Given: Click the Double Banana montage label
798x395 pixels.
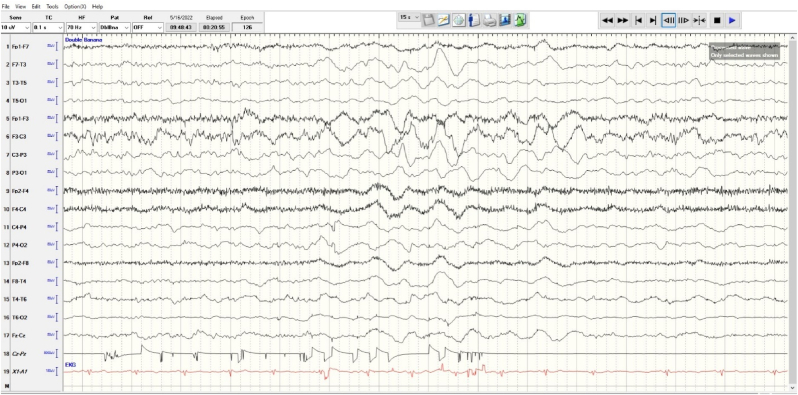Looking at the screenshot, I should tap(83, 40).
